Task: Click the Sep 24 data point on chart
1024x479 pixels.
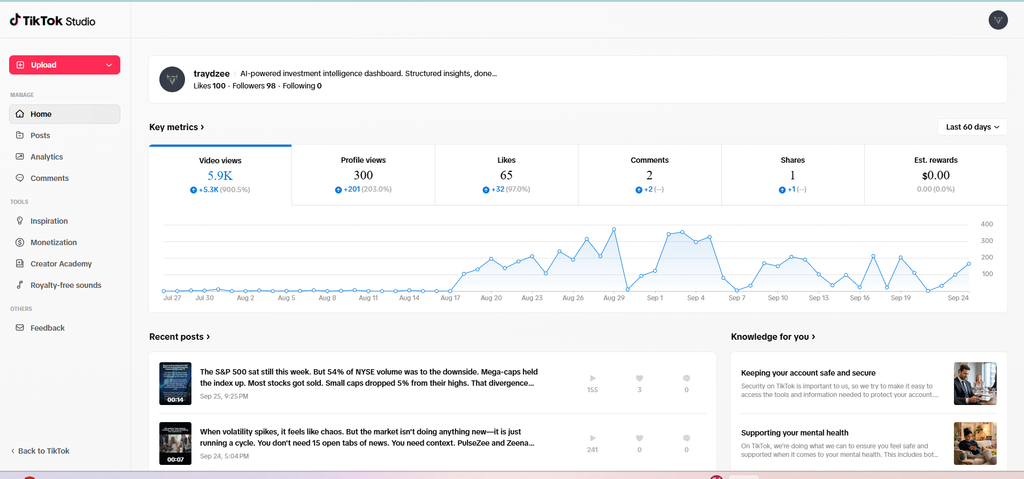Action: tap(968, 263)
